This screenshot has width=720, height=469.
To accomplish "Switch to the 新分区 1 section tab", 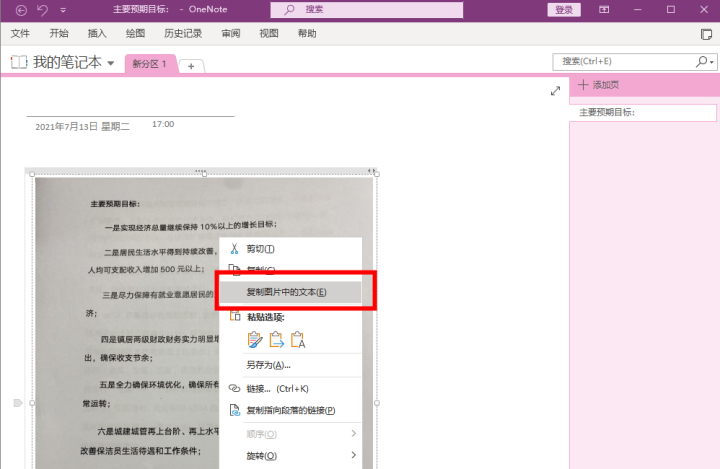I will [149, 64].
